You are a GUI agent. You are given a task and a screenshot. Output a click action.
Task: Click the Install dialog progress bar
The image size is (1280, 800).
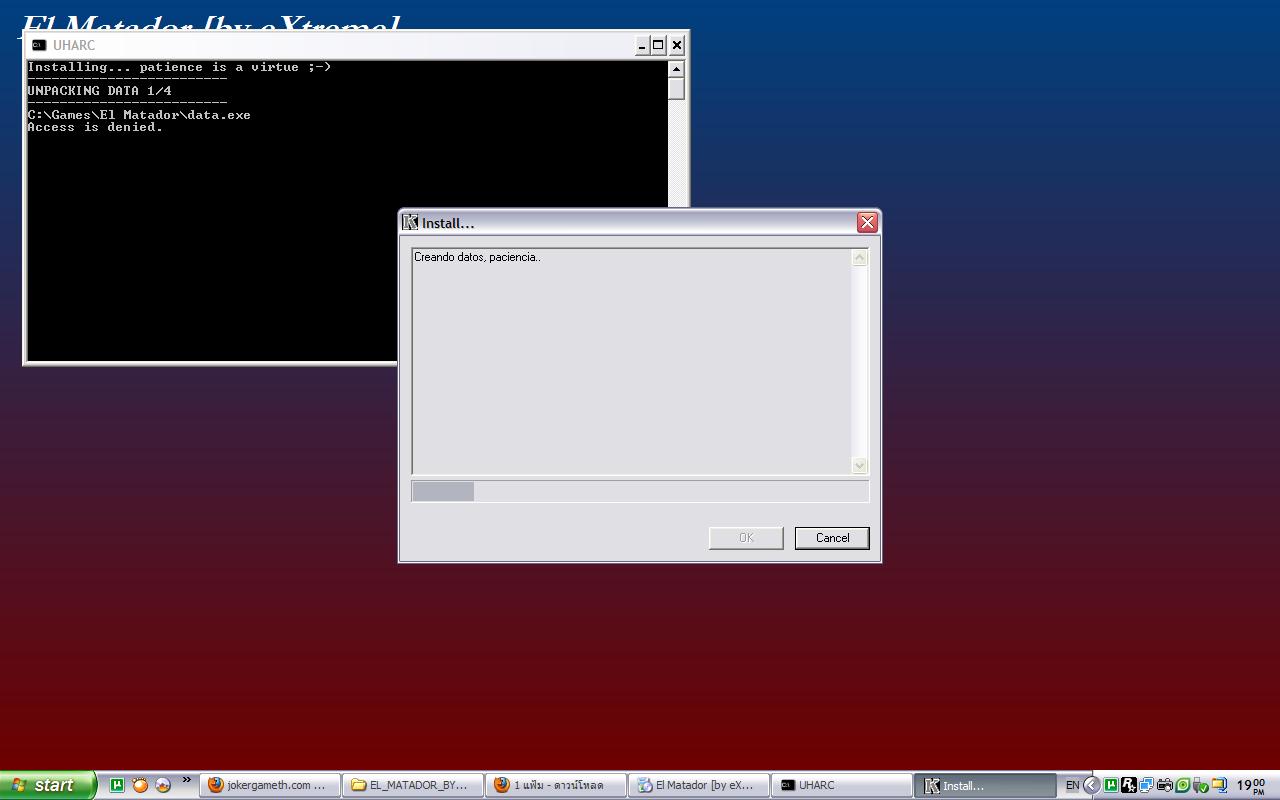(x=640, y=491)
